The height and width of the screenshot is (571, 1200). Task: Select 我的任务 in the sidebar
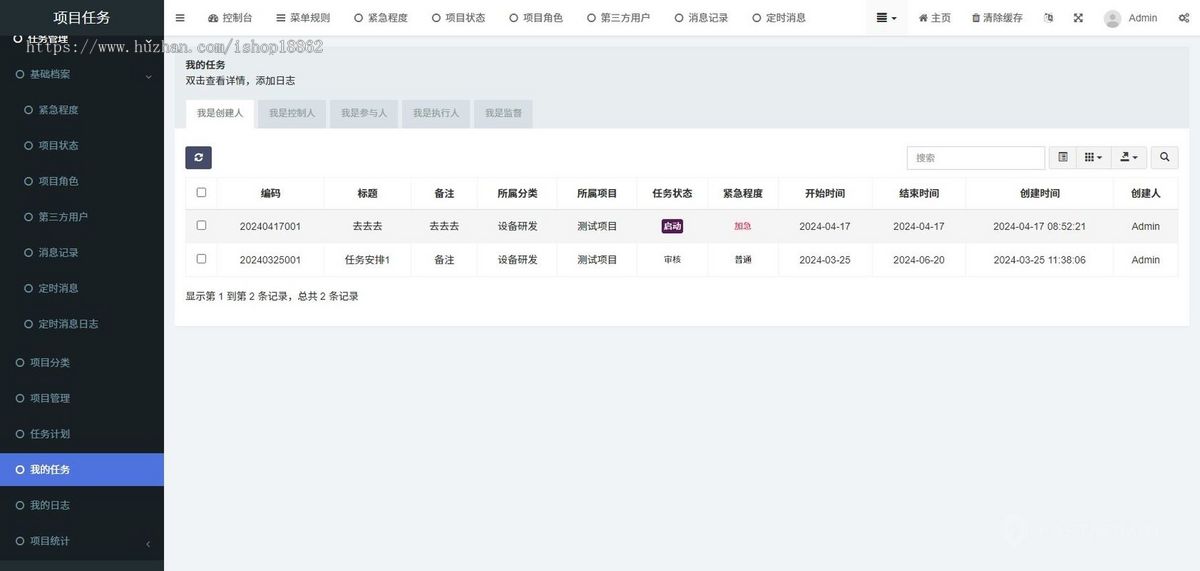(82, 470)
